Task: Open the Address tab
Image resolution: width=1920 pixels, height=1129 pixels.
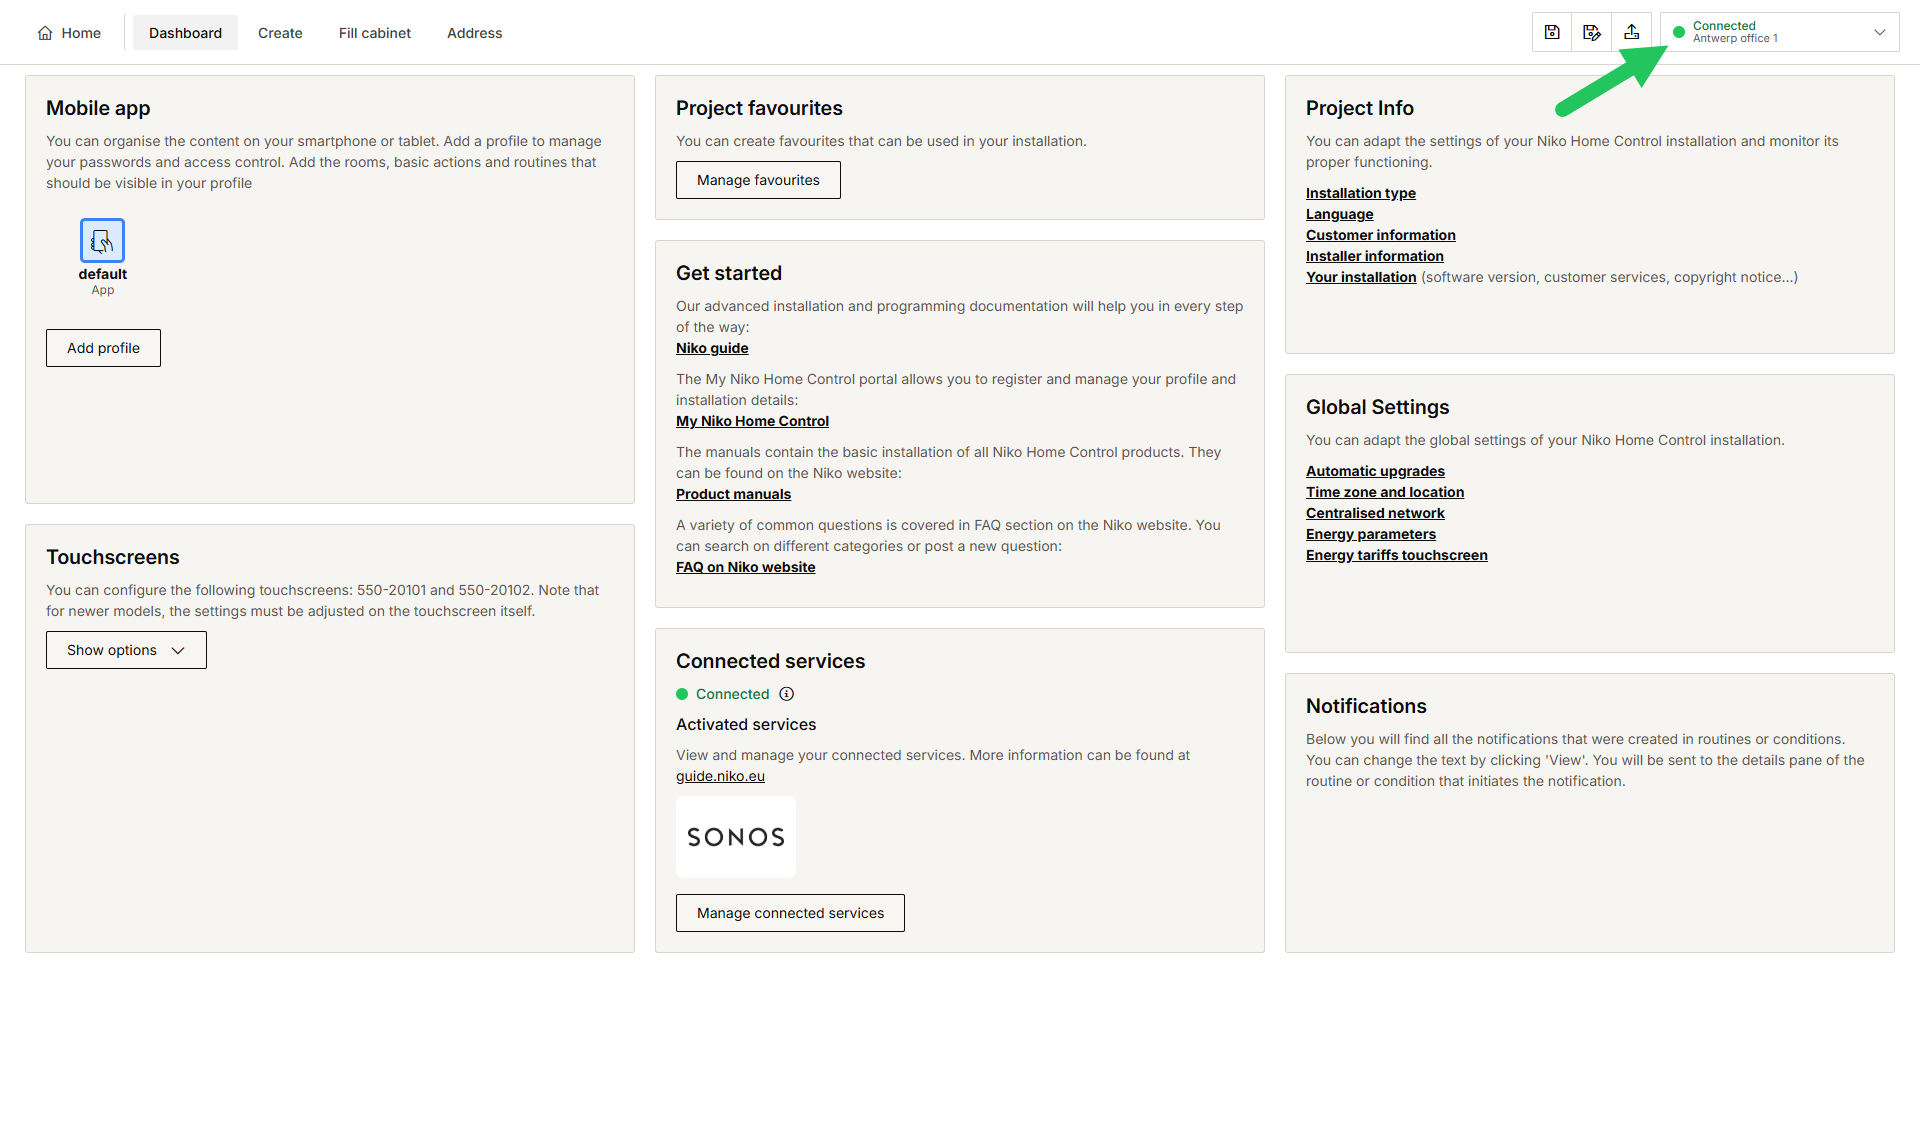Action: pos(474,33)
